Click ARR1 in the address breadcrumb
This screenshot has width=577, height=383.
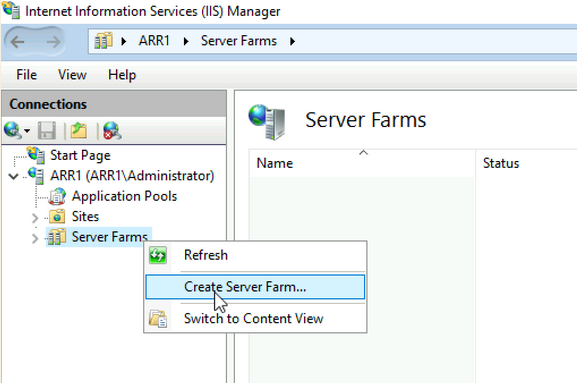(154, 41)
